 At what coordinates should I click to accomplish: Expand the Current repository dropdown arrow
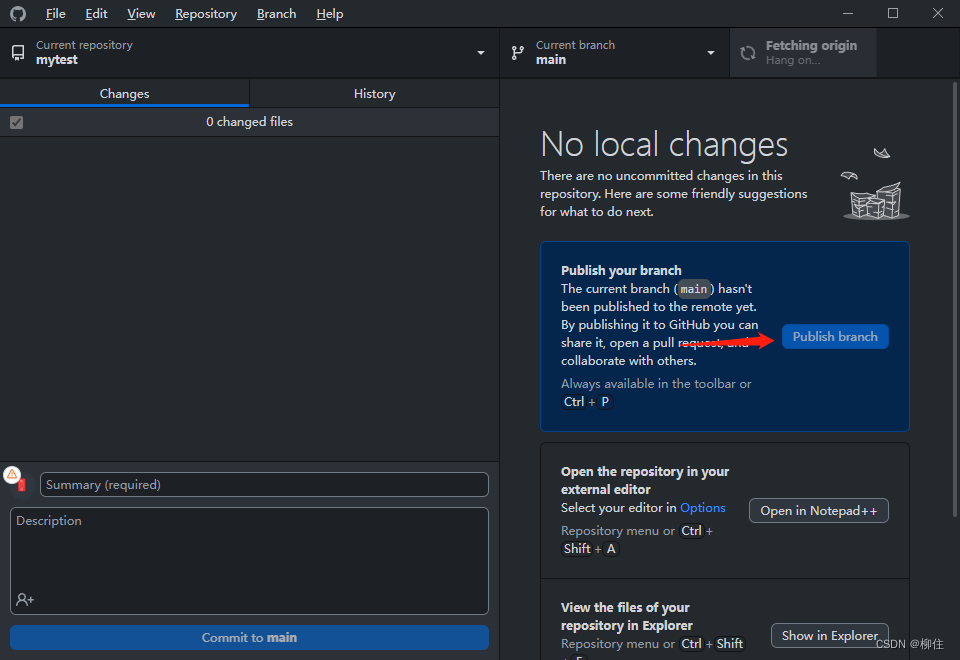[x=481, y=53]
